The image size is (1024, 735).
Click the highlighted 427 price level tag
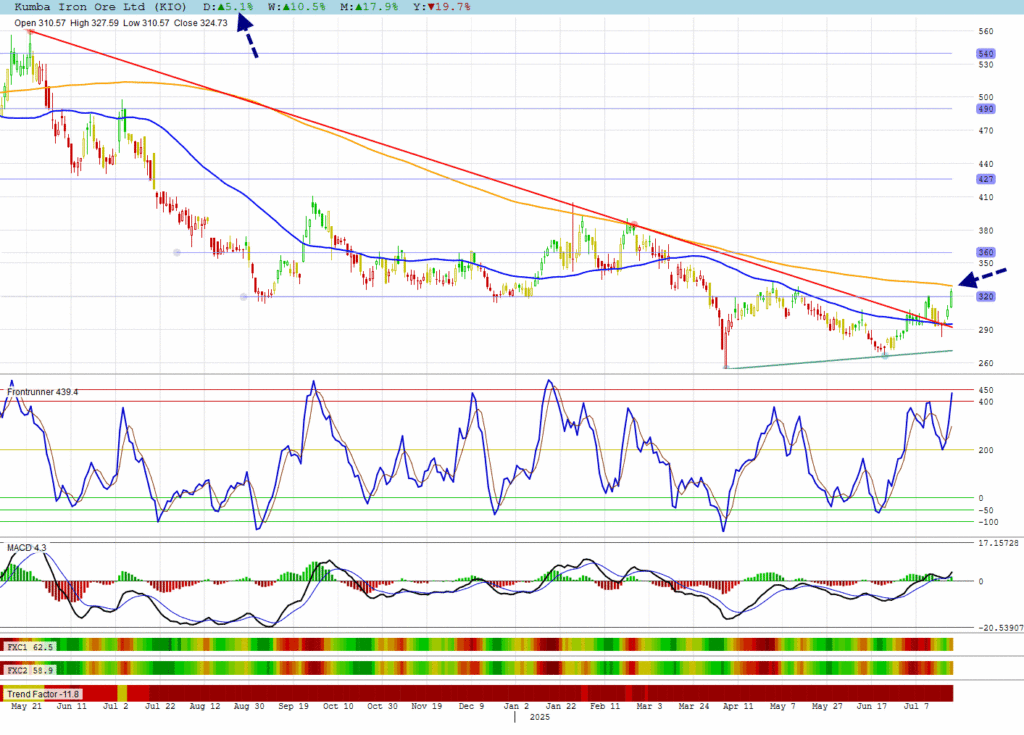[x=985, y=179]
